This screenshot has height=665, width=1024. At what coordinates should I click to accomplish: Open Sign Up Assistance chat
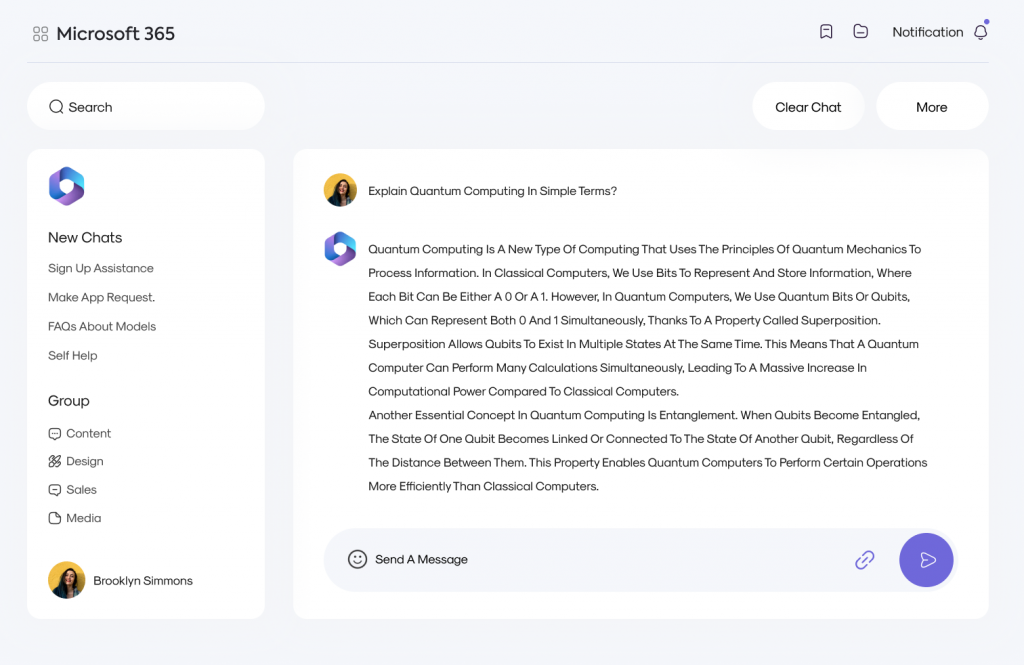click(x=101, y=268)
